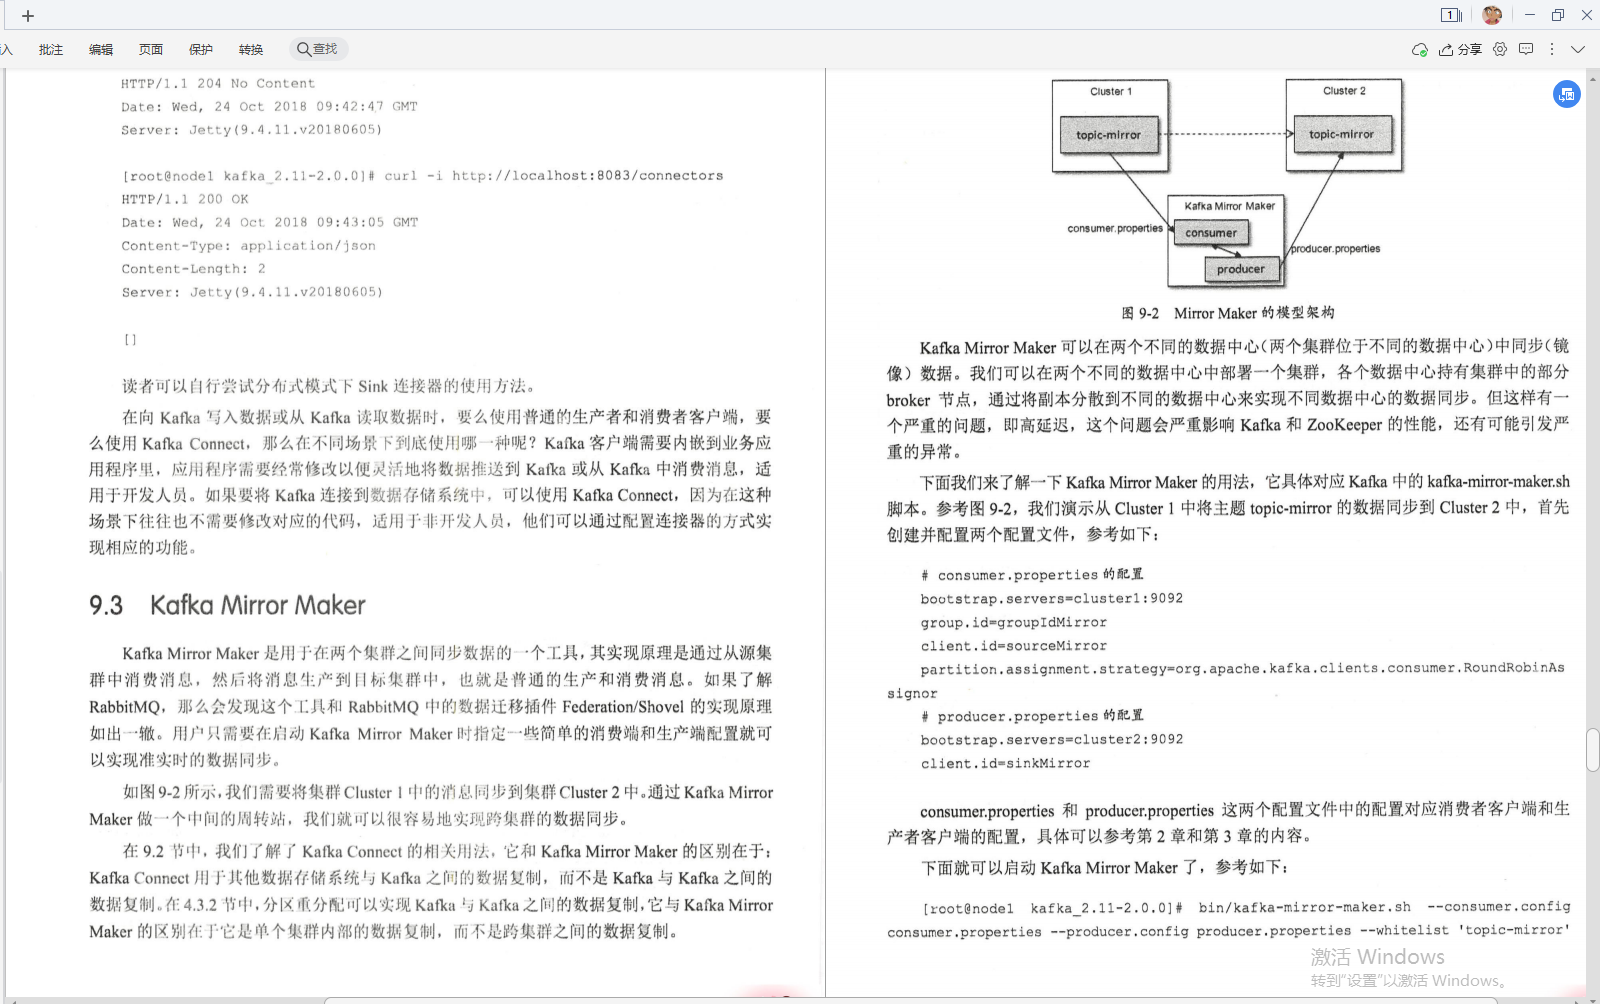Open the 转换 convert menu
This screenshot has height=1004, width=1600.
tap(251, 49)
